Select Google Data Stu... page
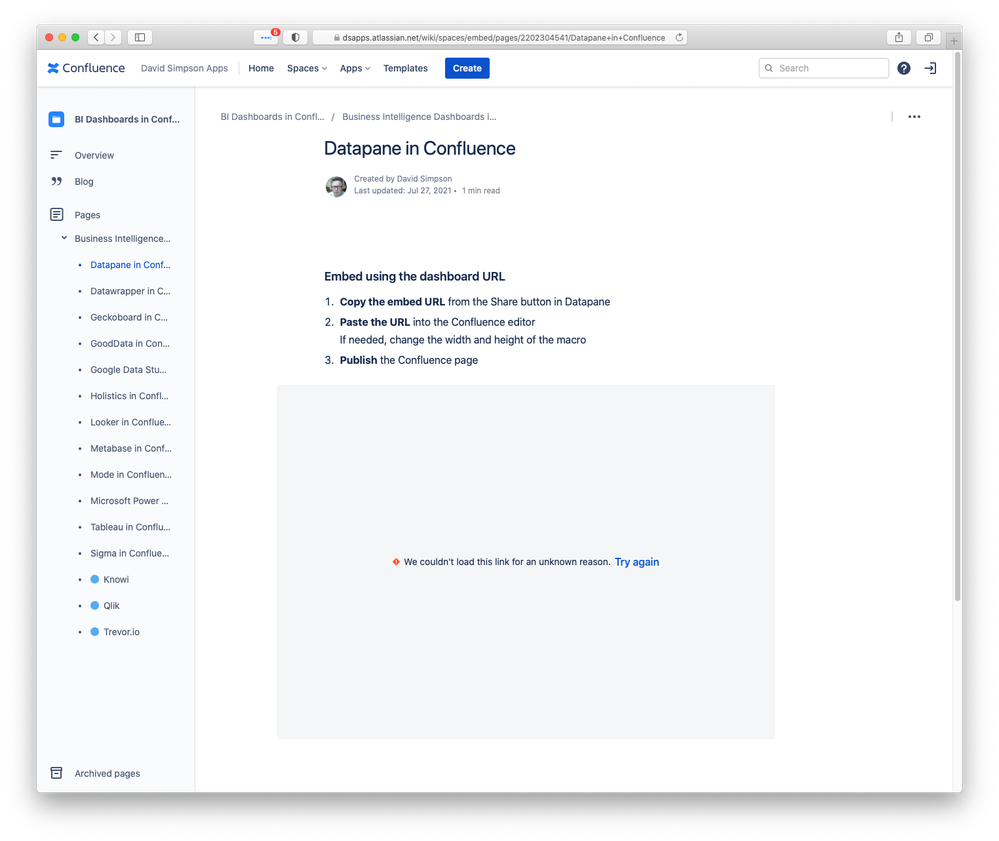Viewport: 999px width, 841px height. point(128,370)
